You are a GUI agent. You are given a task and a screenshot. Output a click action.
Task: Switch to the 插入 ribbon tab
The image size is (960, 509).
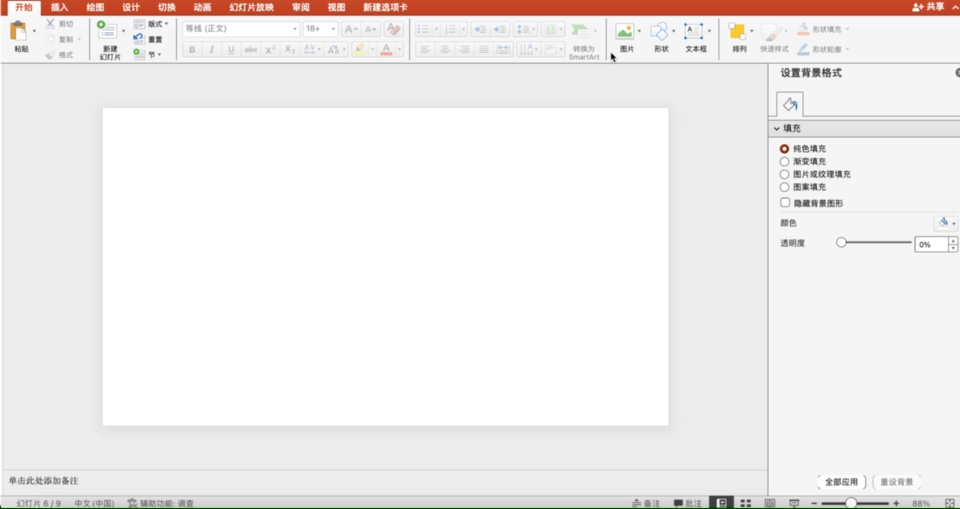click(60, 7)
